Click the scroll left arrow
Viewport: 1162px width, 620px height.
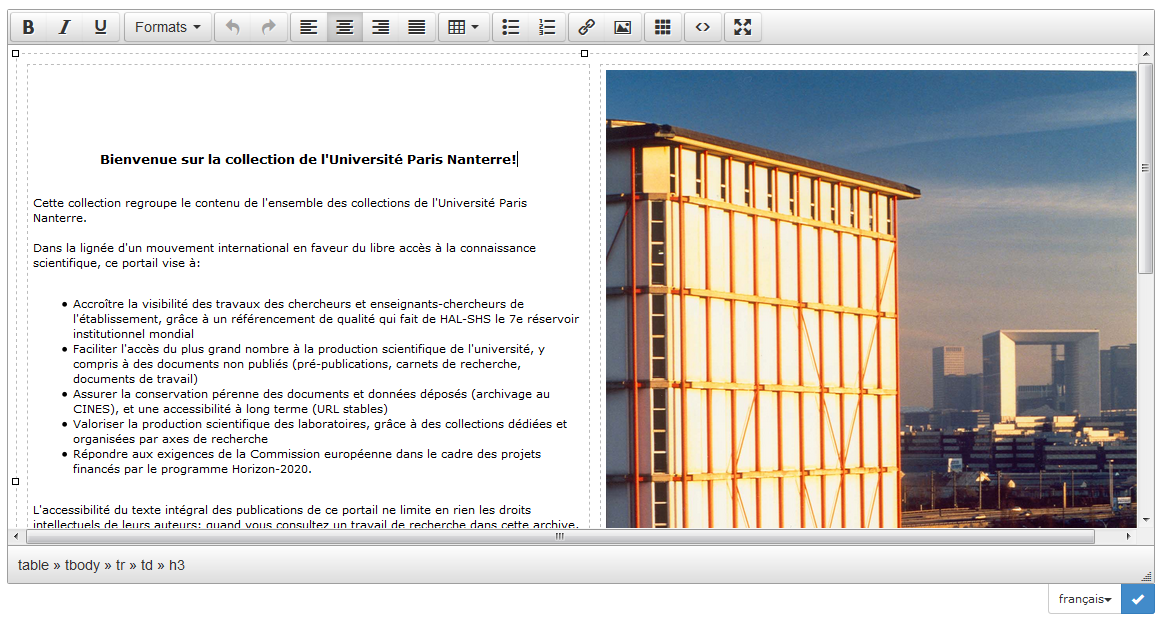16,536
